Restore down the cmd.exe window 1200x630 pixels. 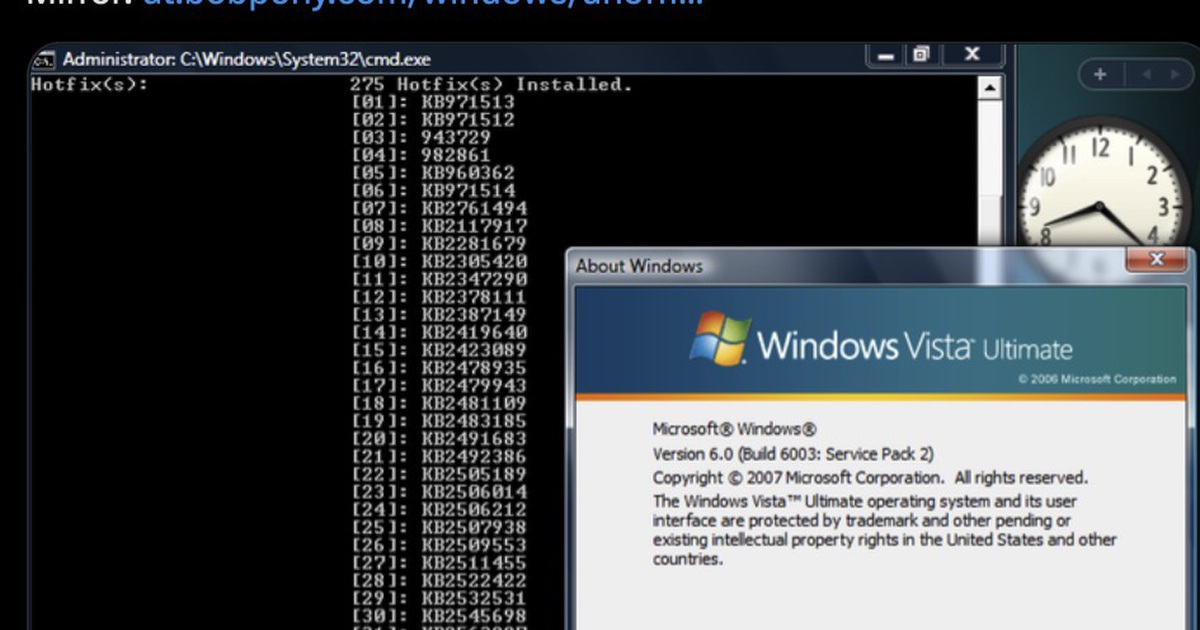(921, 56)
